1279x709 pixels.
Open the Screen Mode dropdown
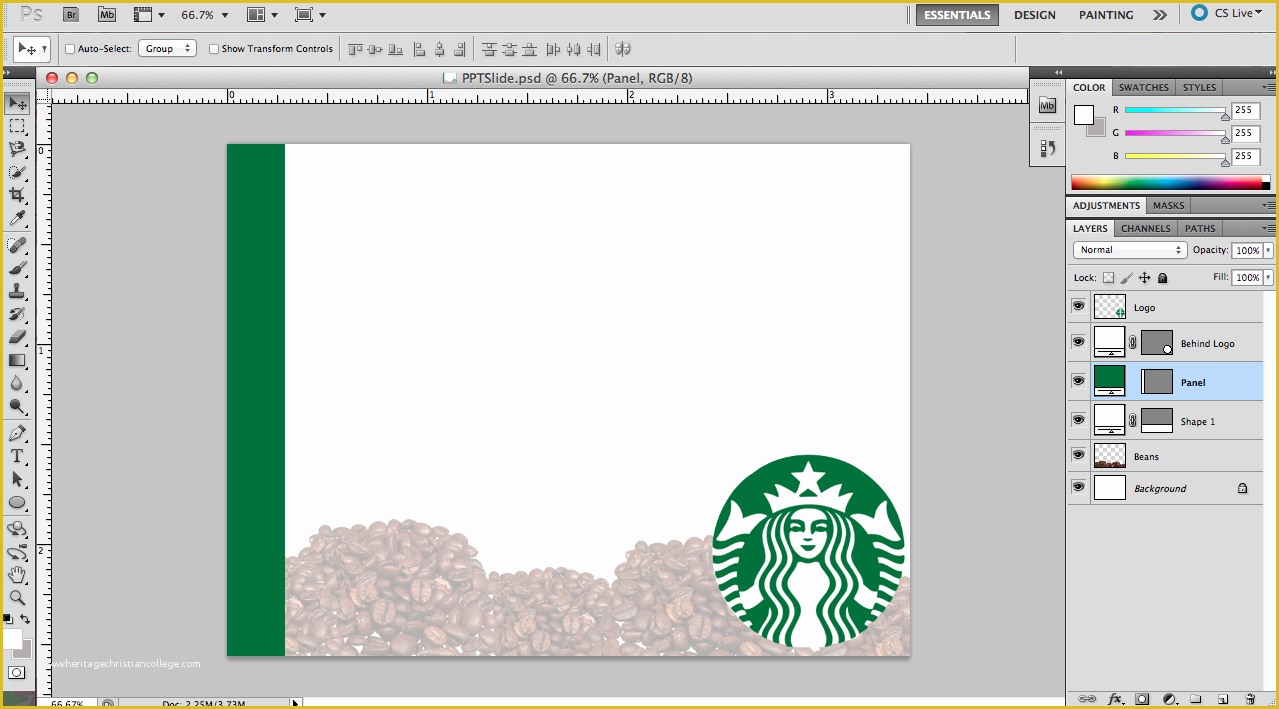312,15
